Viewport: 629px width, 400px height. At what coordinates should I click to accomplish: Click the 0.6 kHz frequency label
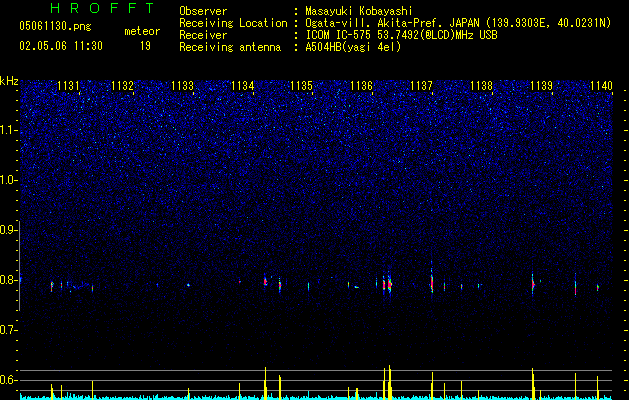click(x=8, y=380)
